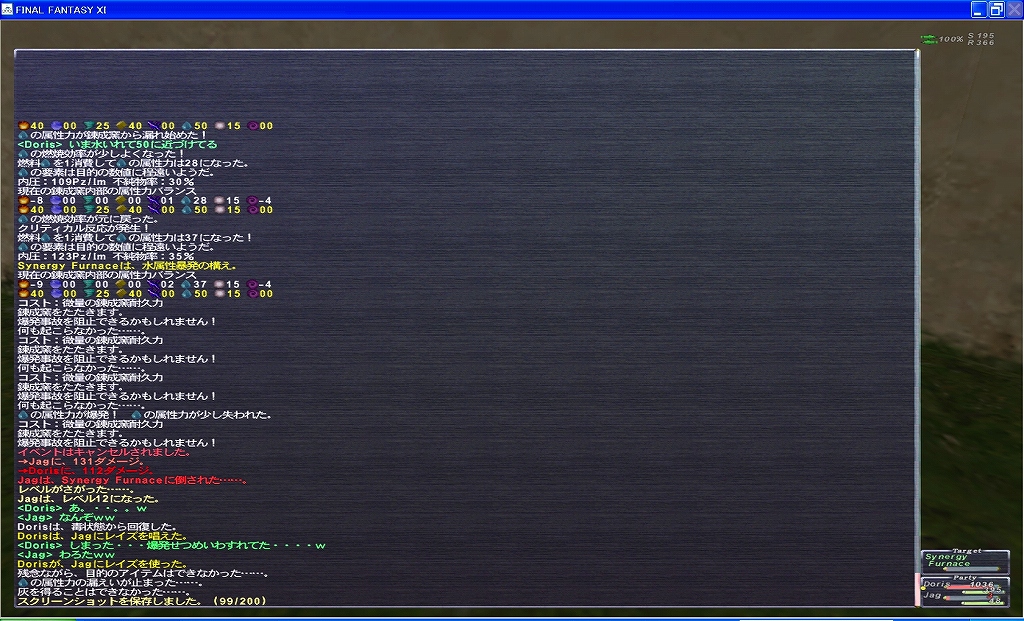Restore down the Final Fantasy XI window
The image size is (1024, 621).
pyautogui.click(x=996, y=10)
